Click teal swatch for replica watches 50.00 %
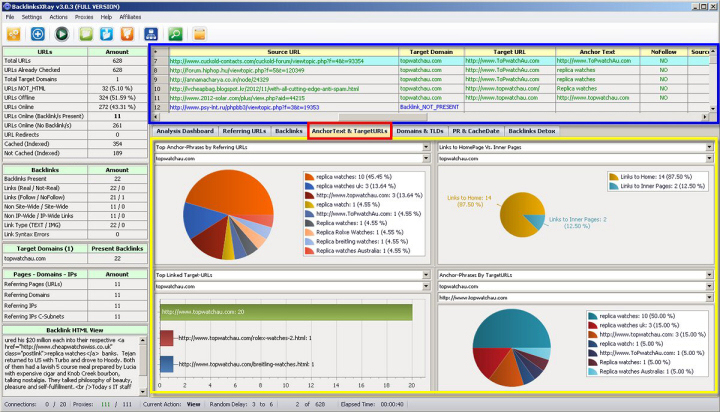The height and width of the screenshot is (412, 720). [593, 316]
